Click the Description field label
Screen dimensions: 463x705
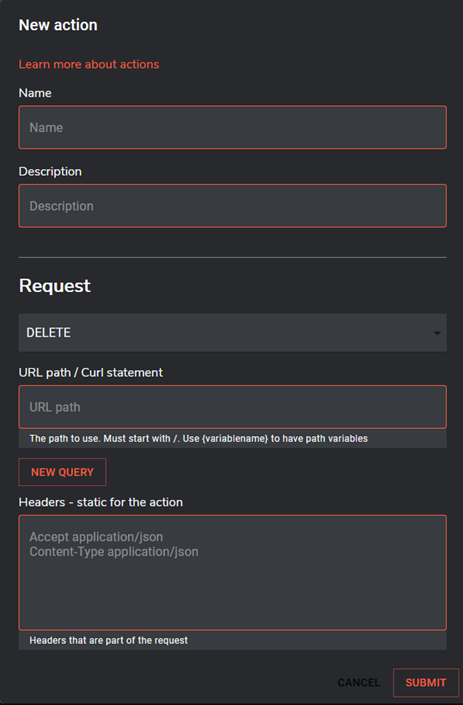click(x=50, y=172)
